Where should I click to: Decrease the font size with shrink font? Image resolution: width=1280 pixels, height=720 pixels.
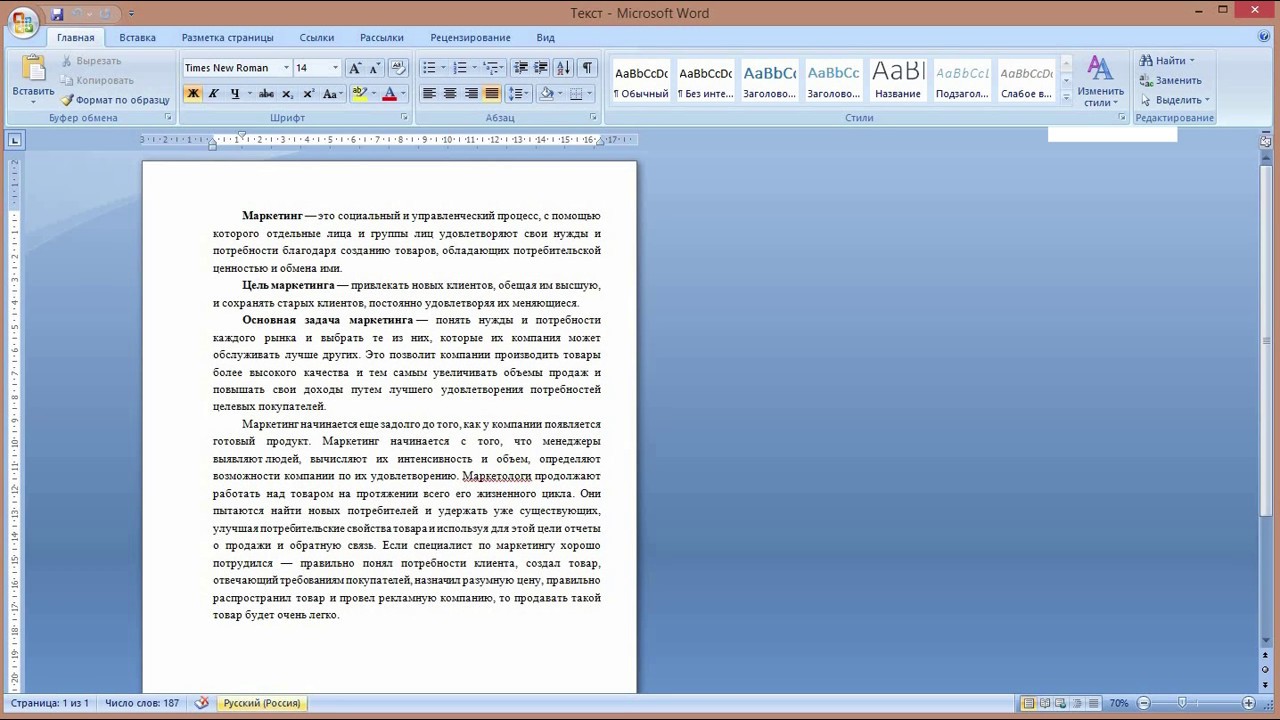(x=374, y=68)
